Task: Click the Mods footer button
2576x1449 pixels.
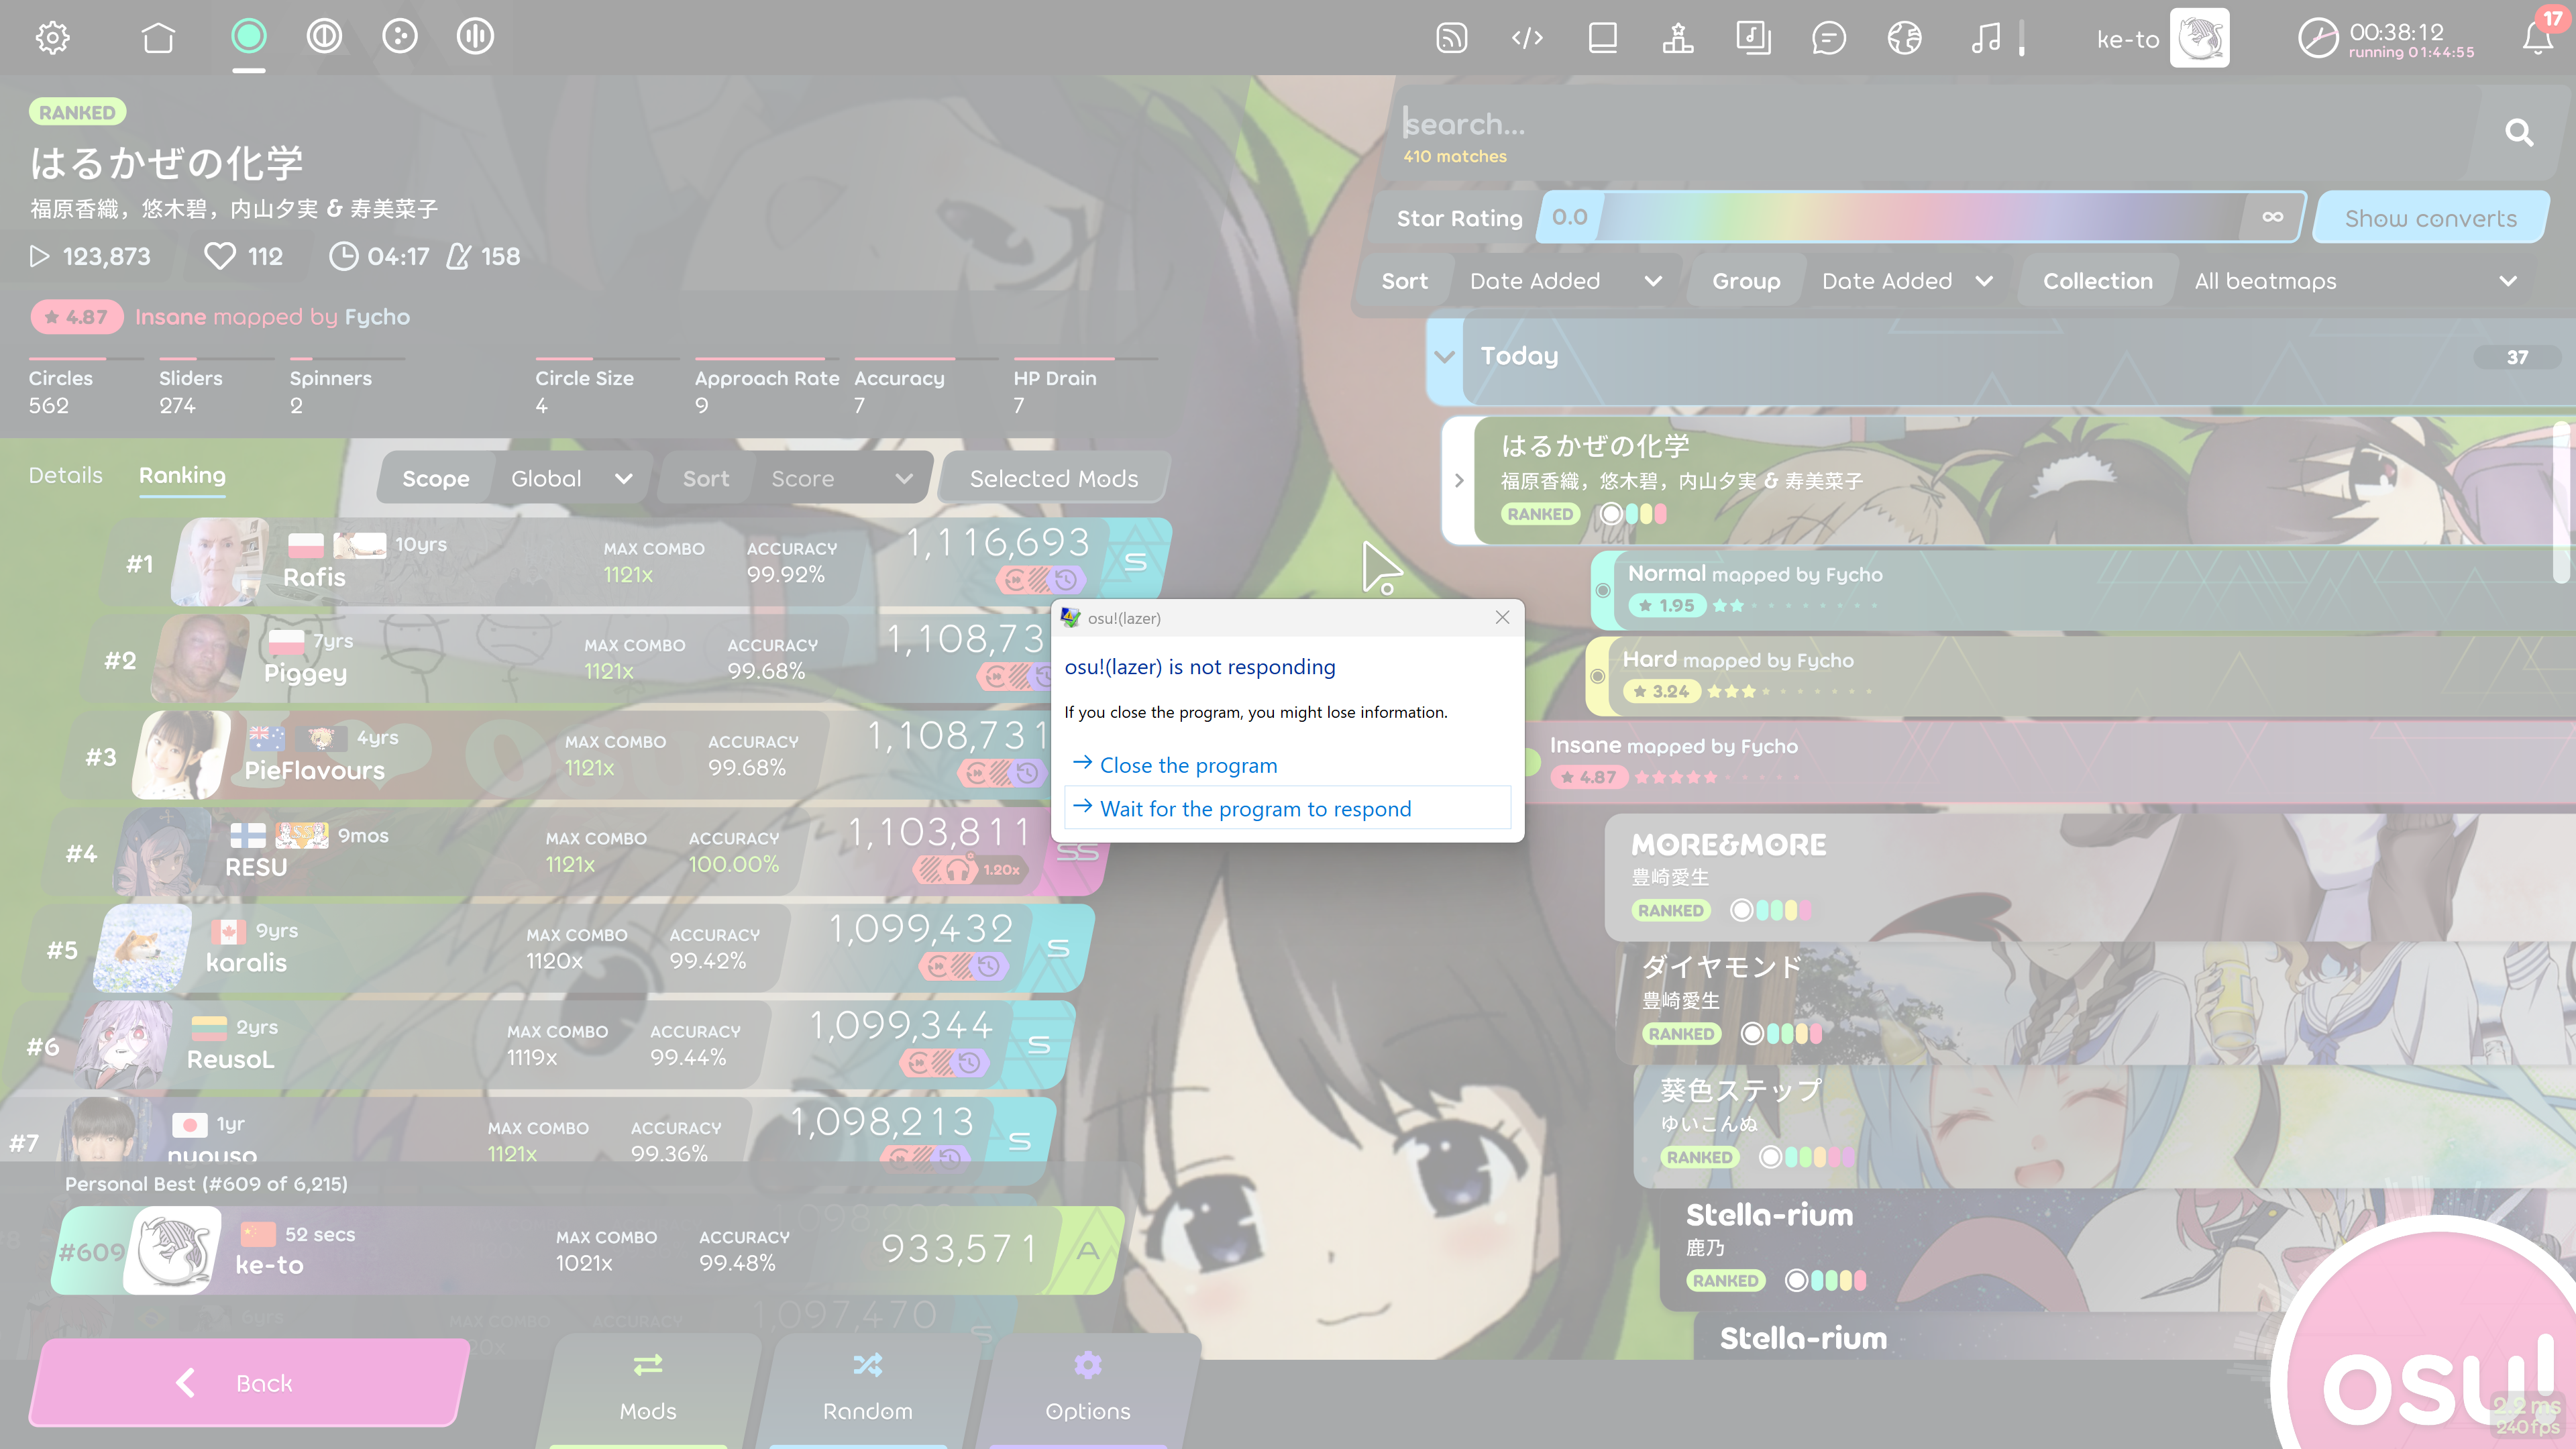Action: click(648, 1391)
